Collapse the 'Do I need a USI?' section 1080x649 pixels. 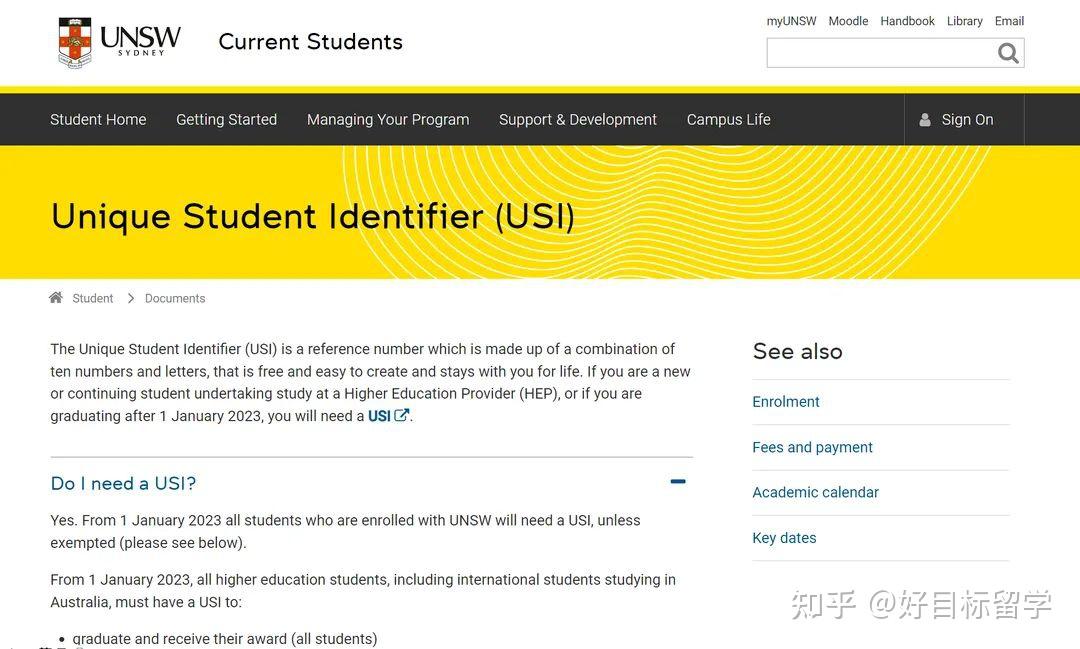pyautogui.click(x=677, y=481)
